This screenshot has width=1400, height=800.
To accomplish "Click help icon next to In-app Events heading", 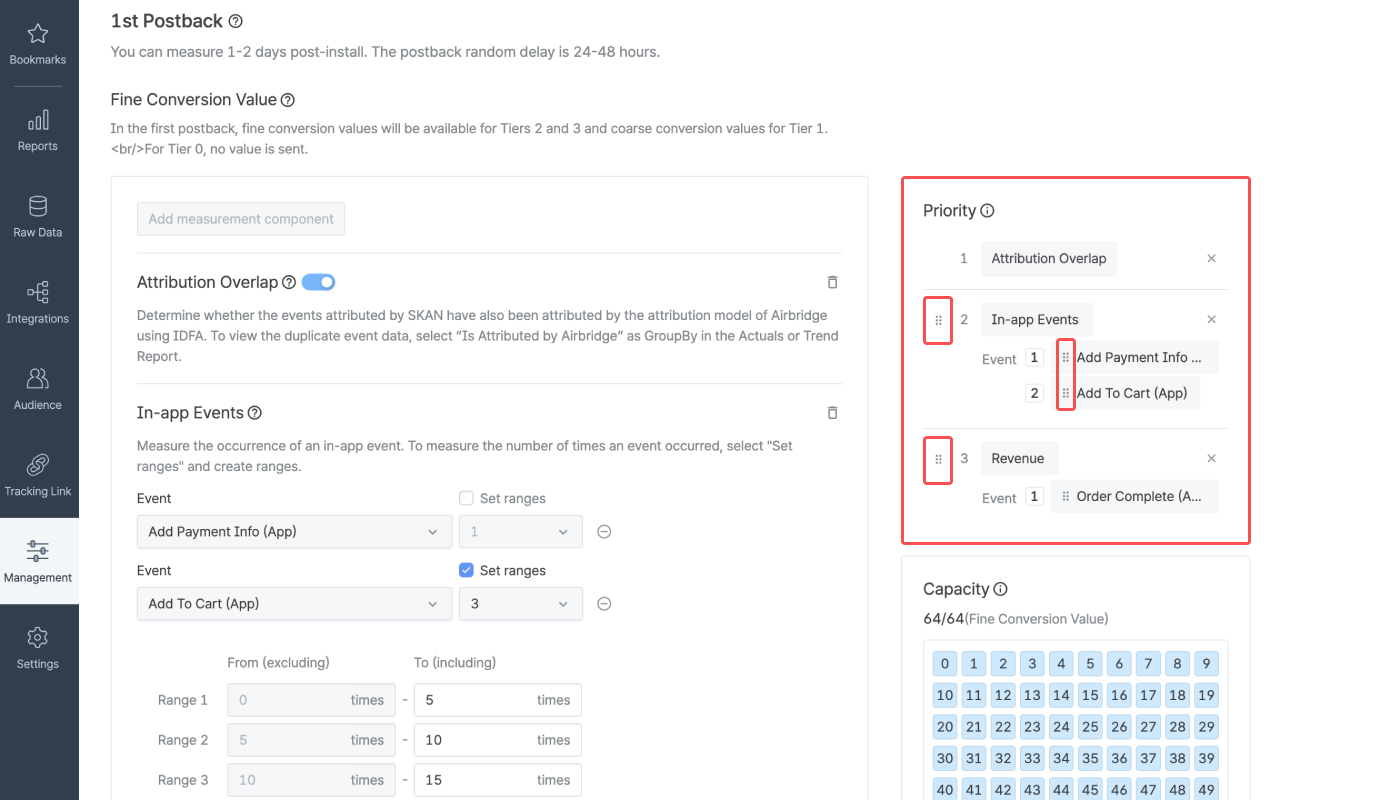I will pos(255,413).
